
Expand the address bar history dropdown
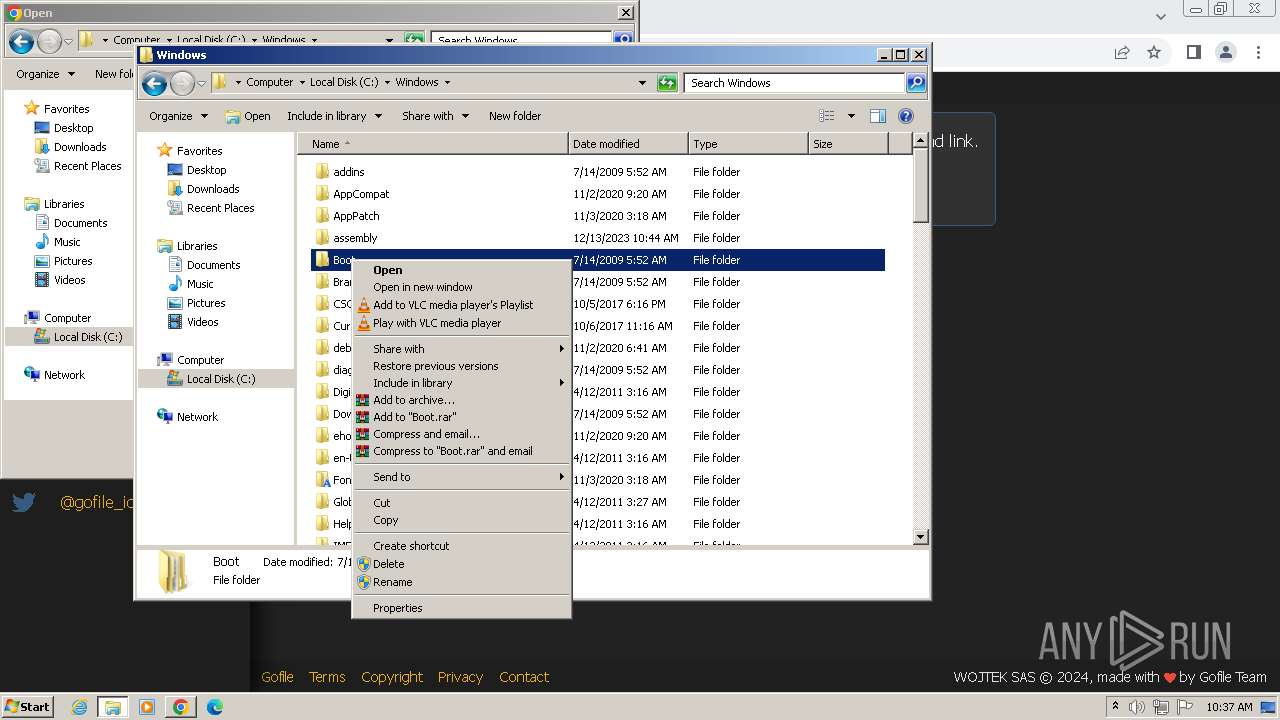(x=642, y=83)
